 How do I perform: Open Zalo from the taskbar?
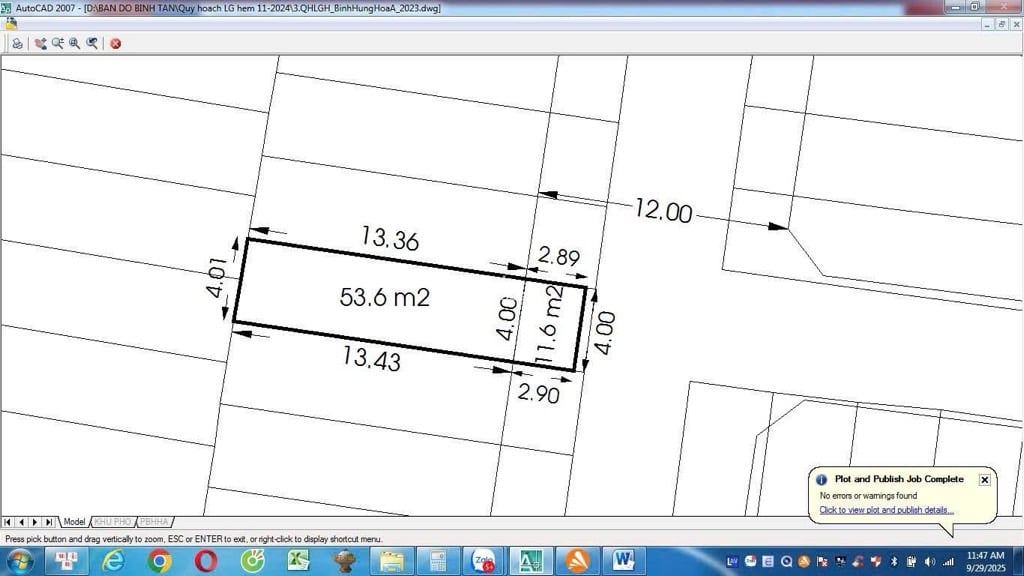click(484, 561)
